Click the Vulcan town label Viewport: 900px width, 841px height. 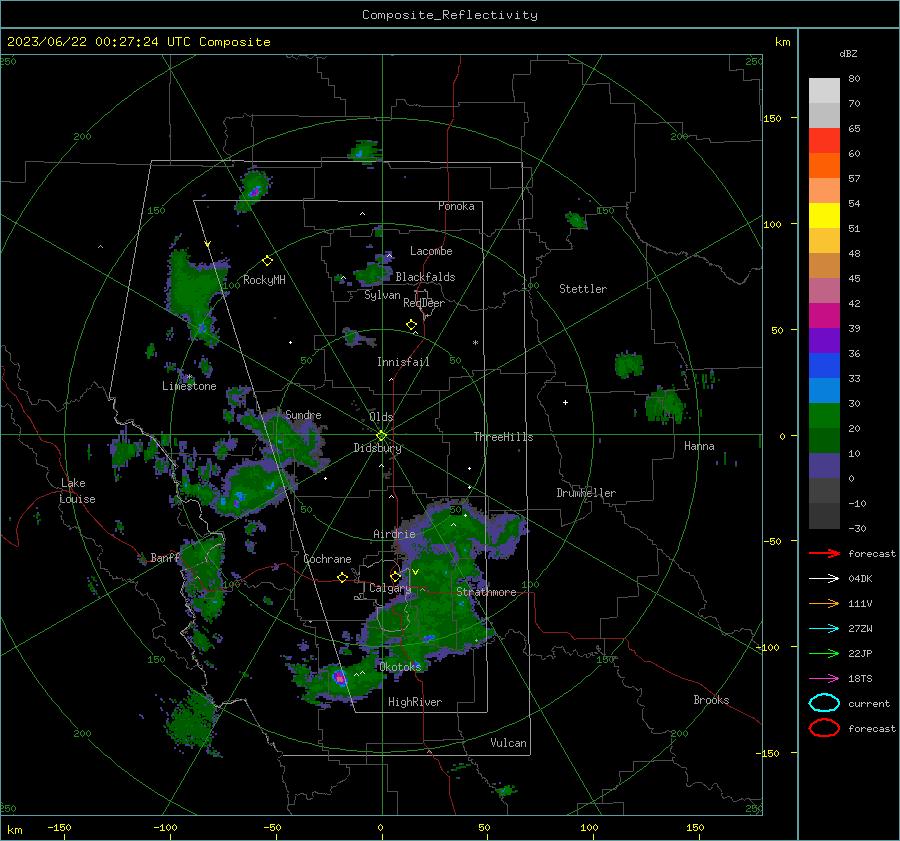click(x=509, y=743)
